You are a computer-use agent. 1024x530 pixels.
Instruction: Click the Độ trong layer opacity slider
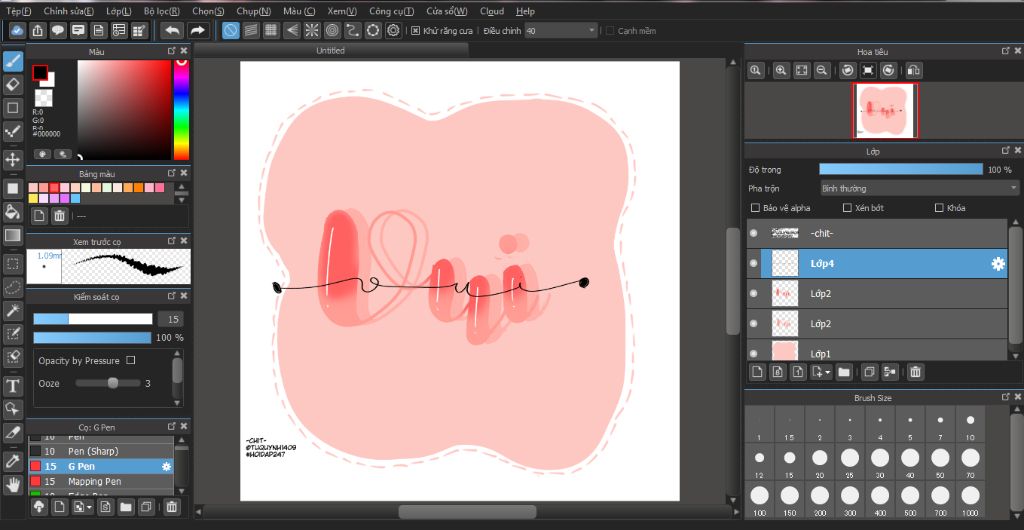901,170
